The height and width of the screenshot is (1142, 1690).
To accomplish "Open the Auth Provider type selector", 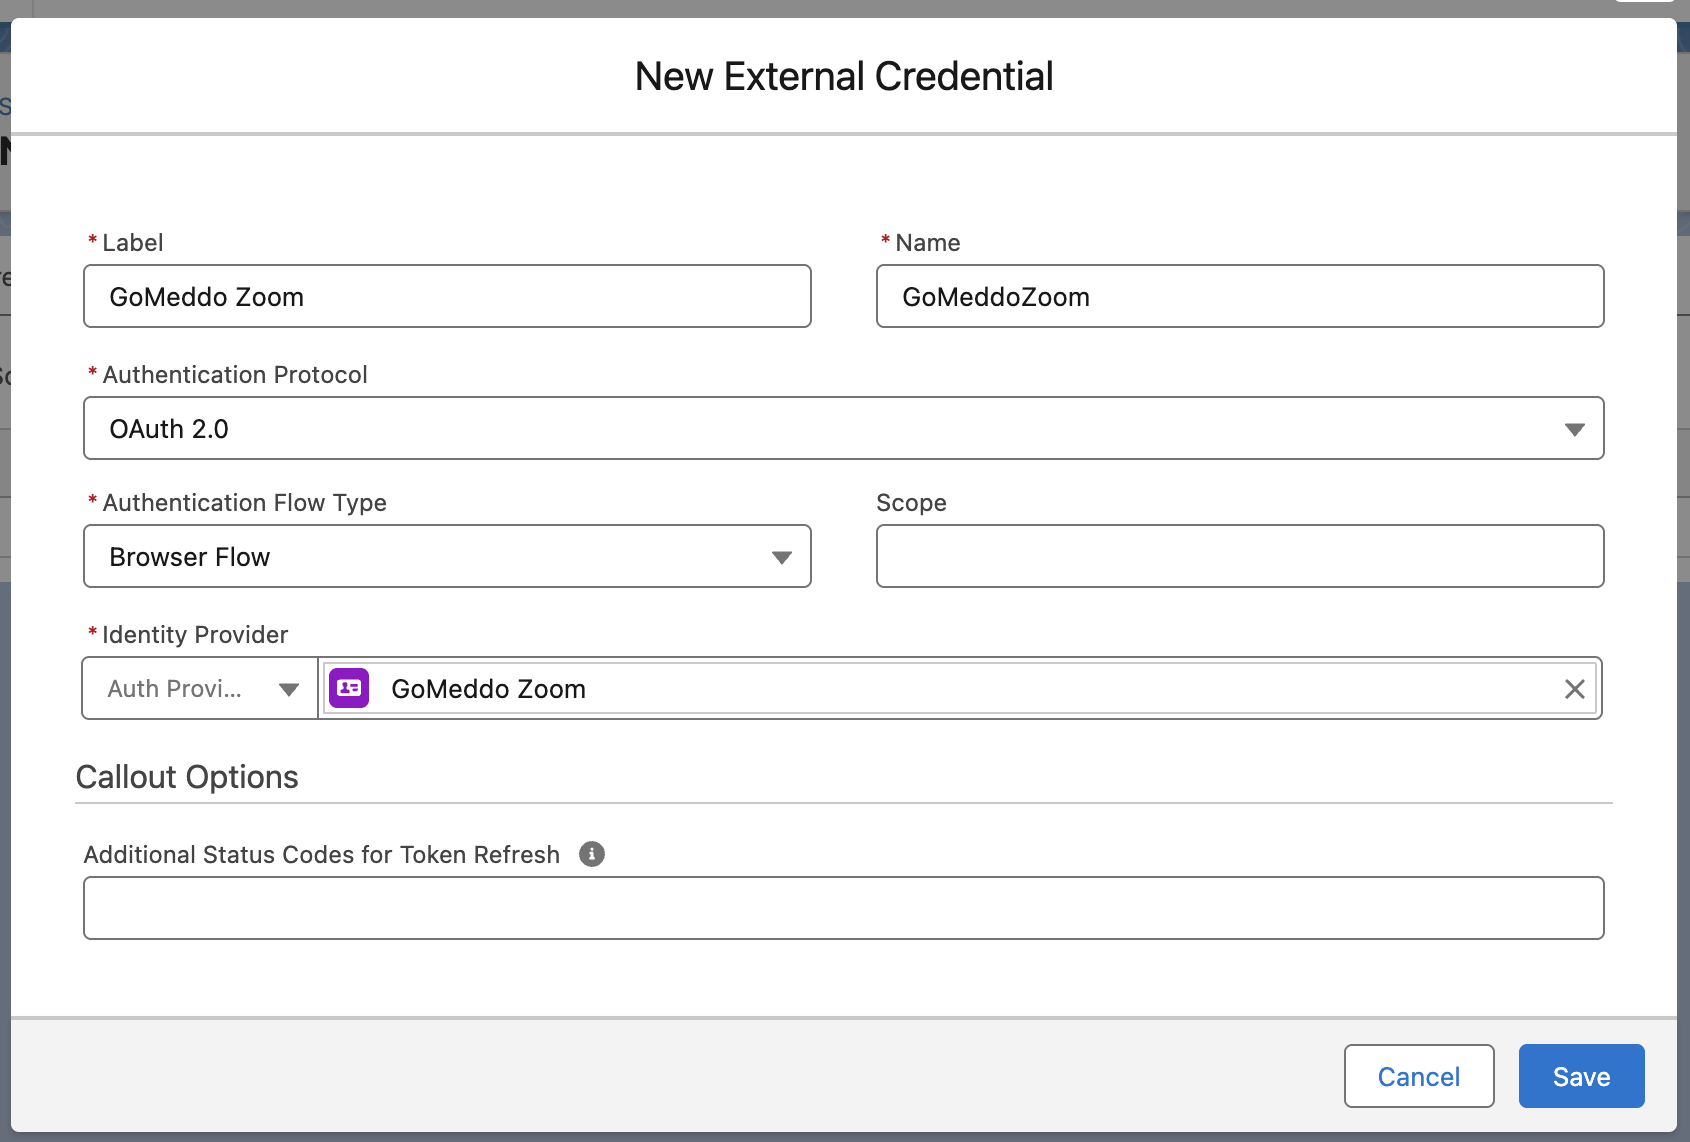I will [200, 688].
